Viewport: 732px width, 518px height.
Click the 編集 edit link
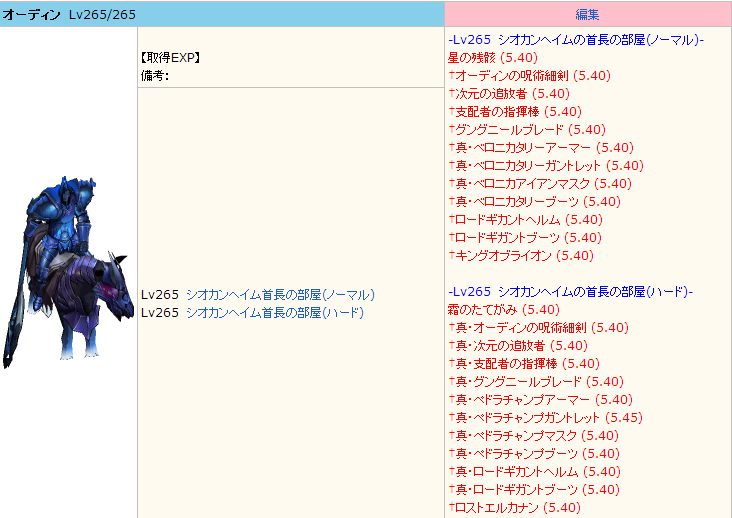point(587,14)
